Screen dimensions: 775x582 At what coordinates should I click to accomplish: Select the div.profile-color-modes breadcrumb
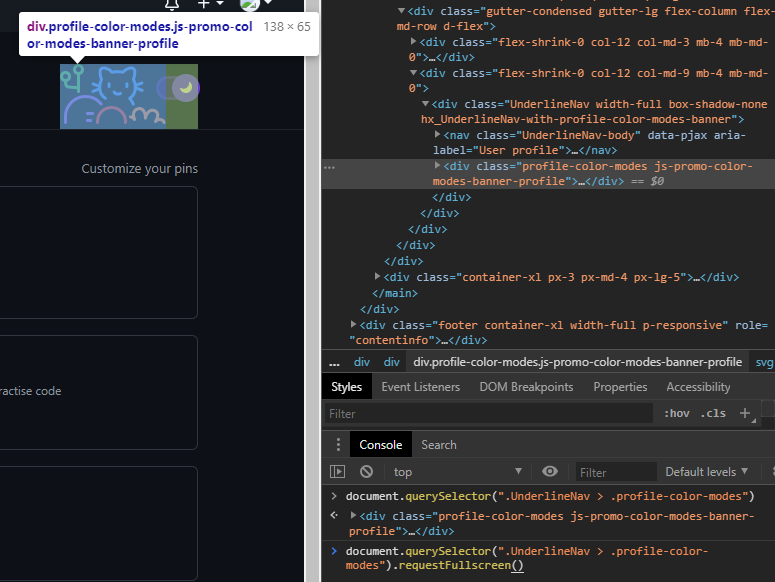coord(577,362)
